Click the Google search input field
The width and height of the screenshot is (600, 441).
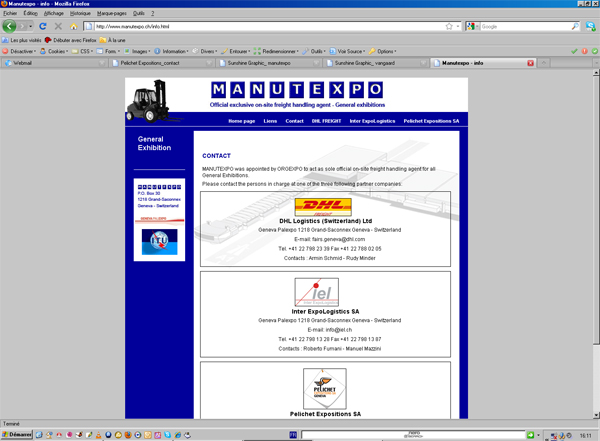(x=526, y=26)
